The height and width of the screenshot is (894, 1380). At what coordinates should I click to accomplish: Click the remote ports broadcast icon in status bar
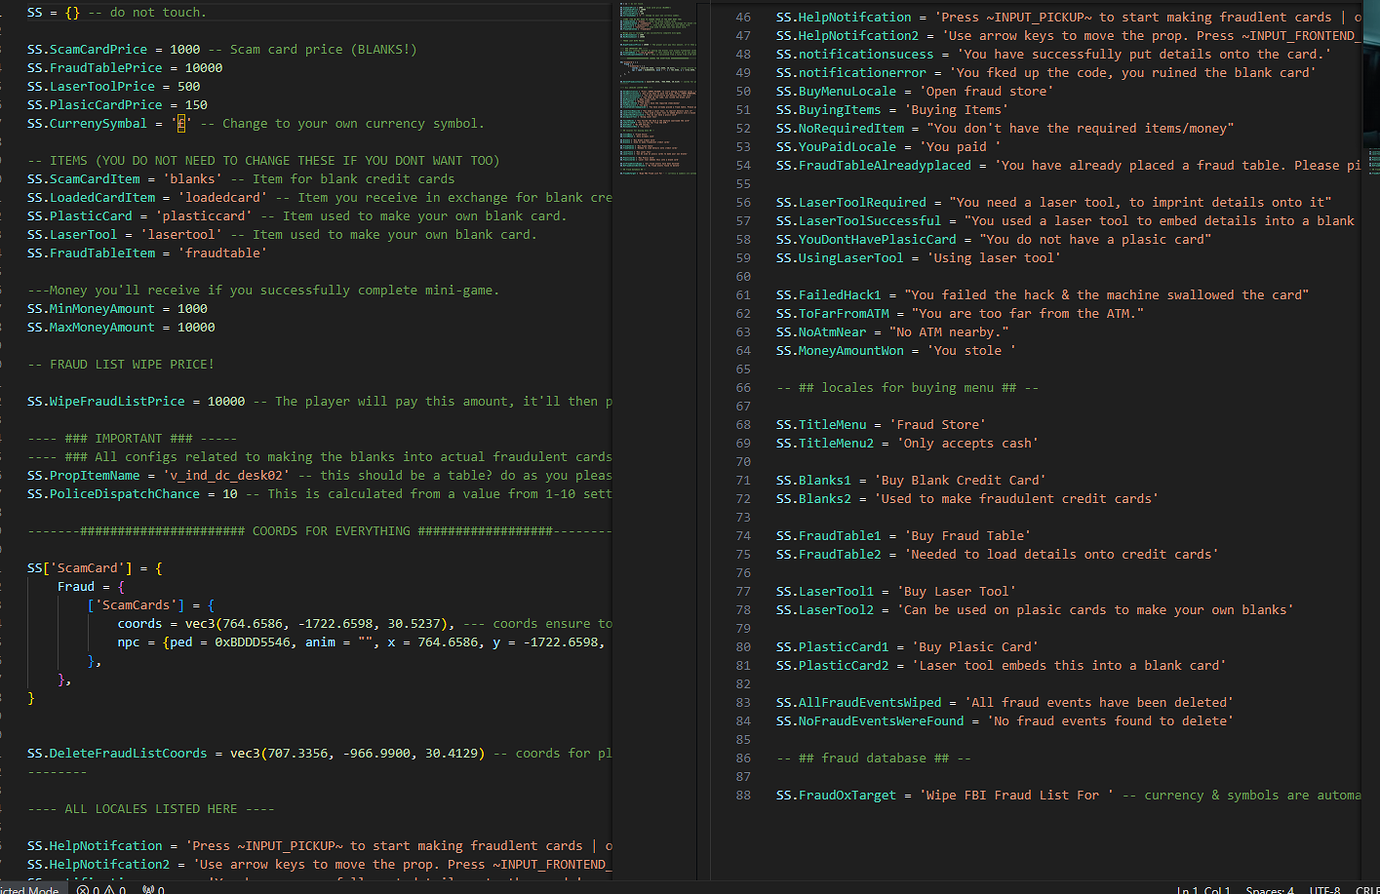click(147, 888)
